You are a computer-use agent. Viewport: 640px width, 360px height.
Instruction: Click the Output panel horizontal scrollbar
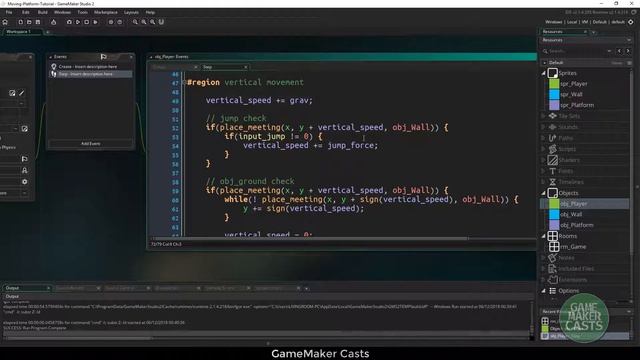coord(78,338)
